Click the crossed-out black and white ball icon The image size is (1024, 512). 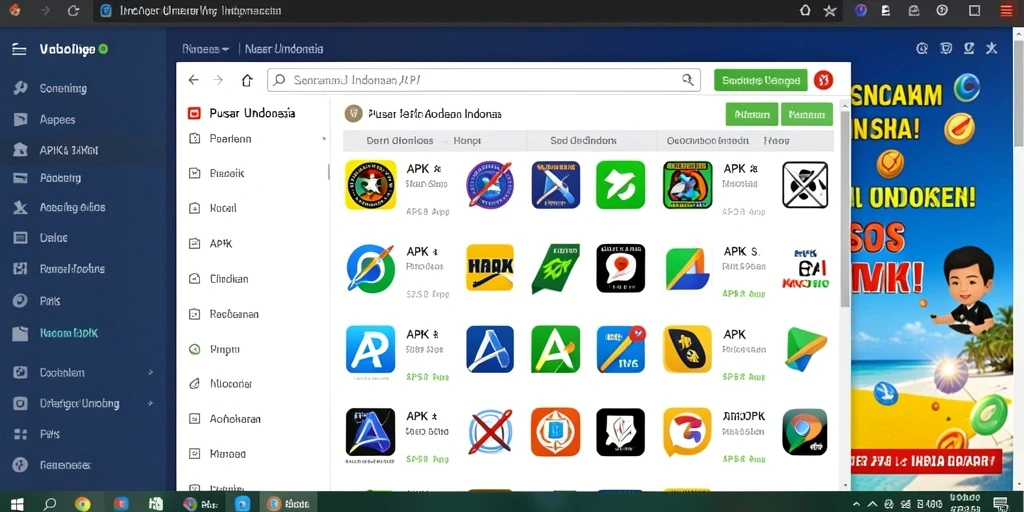(805, 185)
